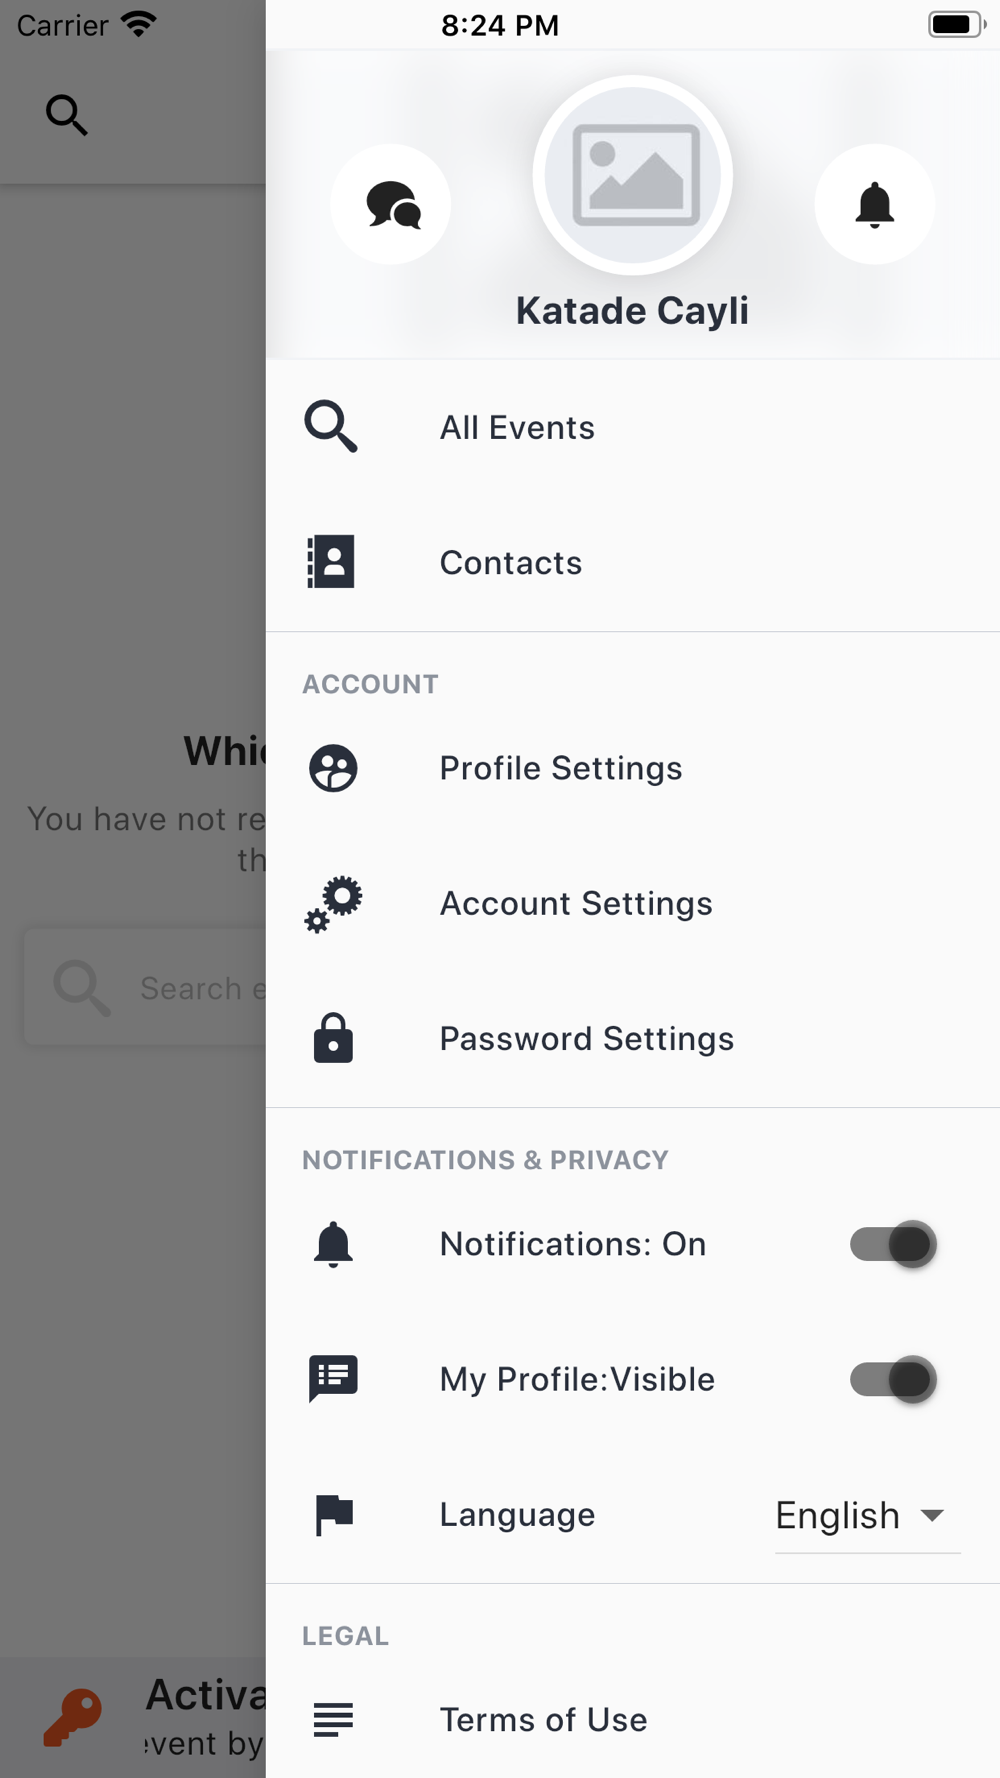Tap the profile picture placeholder
This screenshot has width=1000, height=1778.
tap(633, 176)
